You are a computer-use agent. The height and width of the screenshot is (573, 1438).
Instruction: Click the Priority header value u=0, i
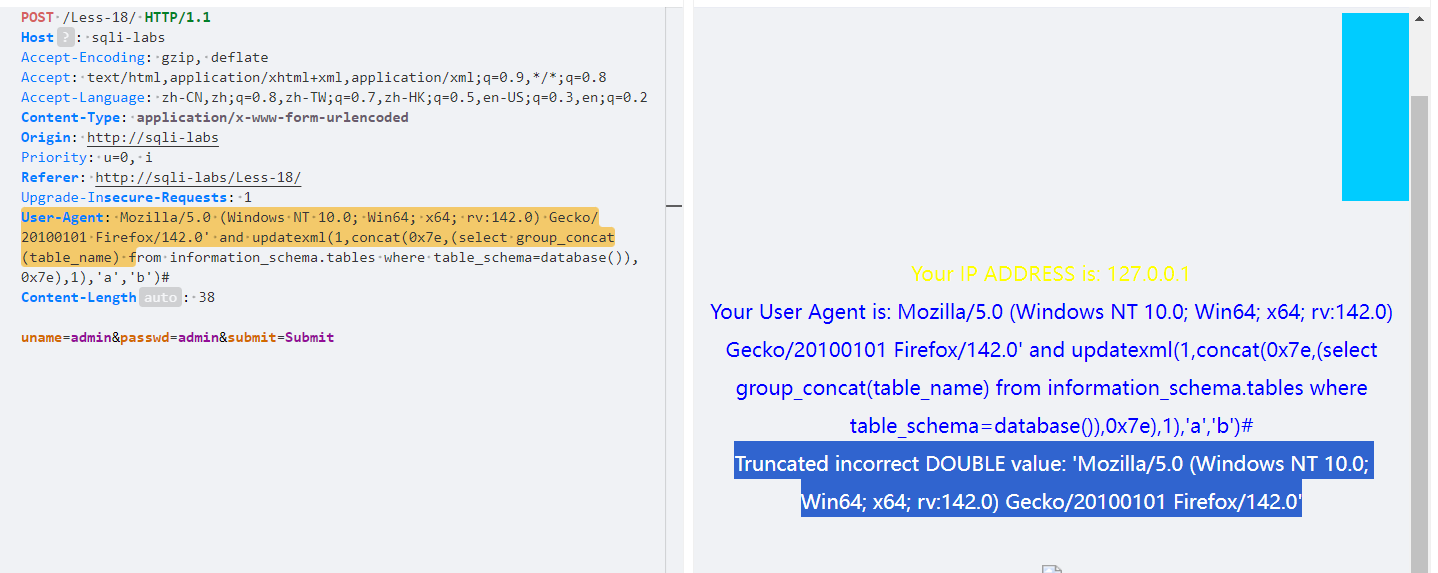(128, 157)
